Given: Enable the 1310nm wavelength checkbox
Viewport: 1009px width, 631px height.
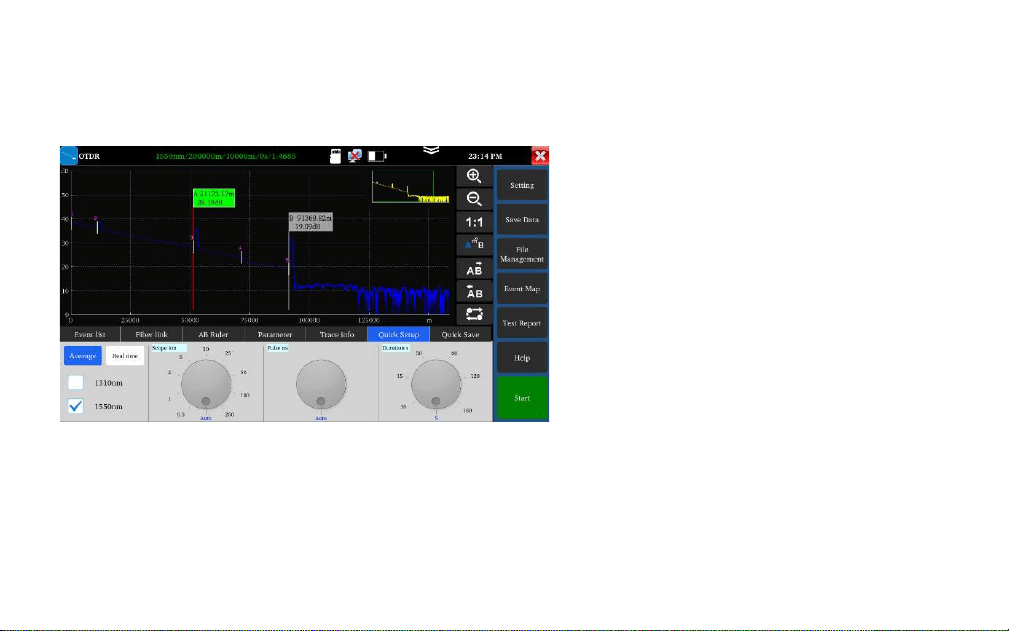Looking at the screenshot, I should 76,383.
